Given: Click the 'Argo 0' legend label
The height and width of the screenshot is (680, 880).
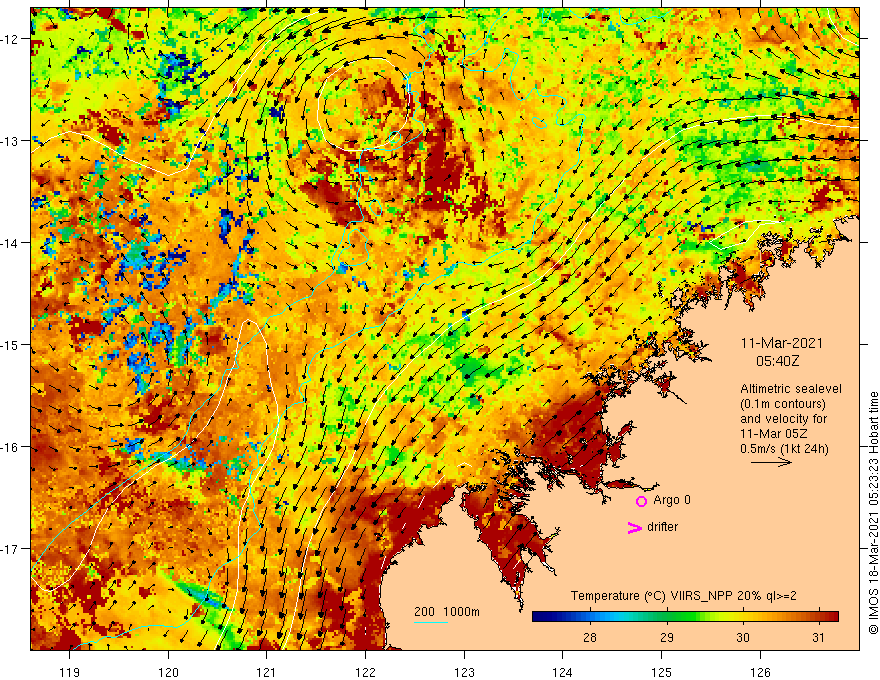Looking at the screenshot, I should 672,500.
